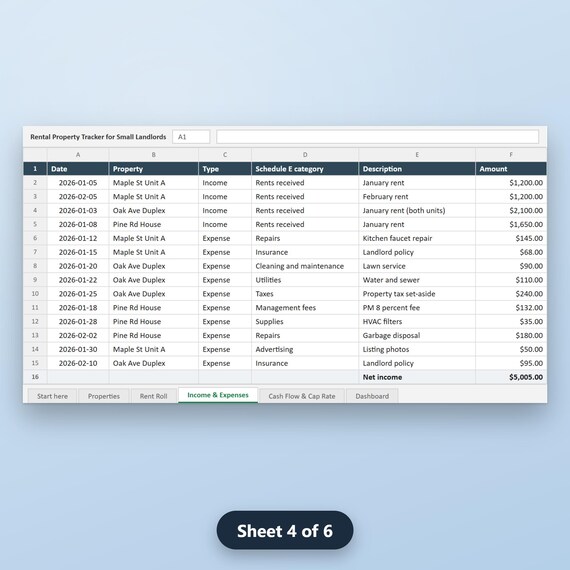Select the date cell 2026-02-05
570x570 pixels.
click(78, 197)
